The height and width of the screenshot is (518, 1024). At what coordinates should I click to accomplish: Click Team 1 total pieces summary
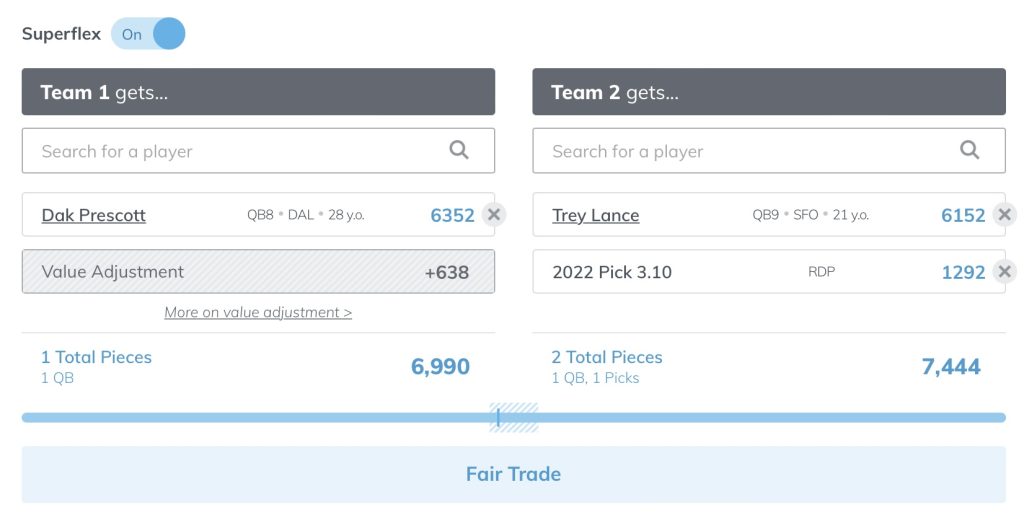96,366
